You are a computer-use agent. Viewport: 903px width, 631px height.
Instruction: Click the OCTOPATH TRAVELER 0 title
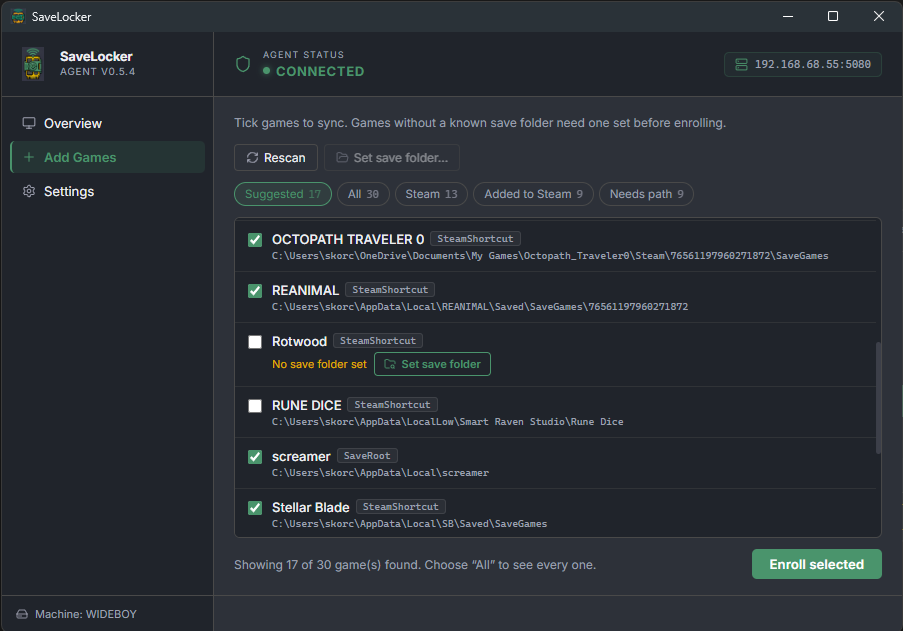(348, 240)
